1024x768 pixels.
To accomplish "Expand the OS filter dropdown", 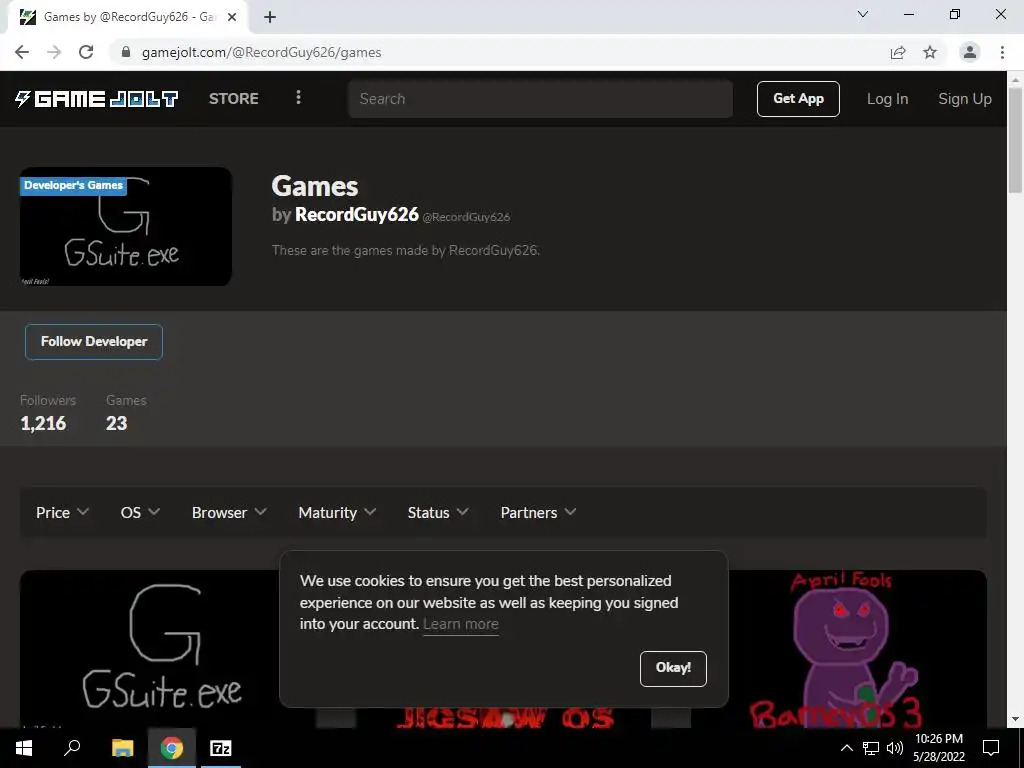I will click(140, 513).
